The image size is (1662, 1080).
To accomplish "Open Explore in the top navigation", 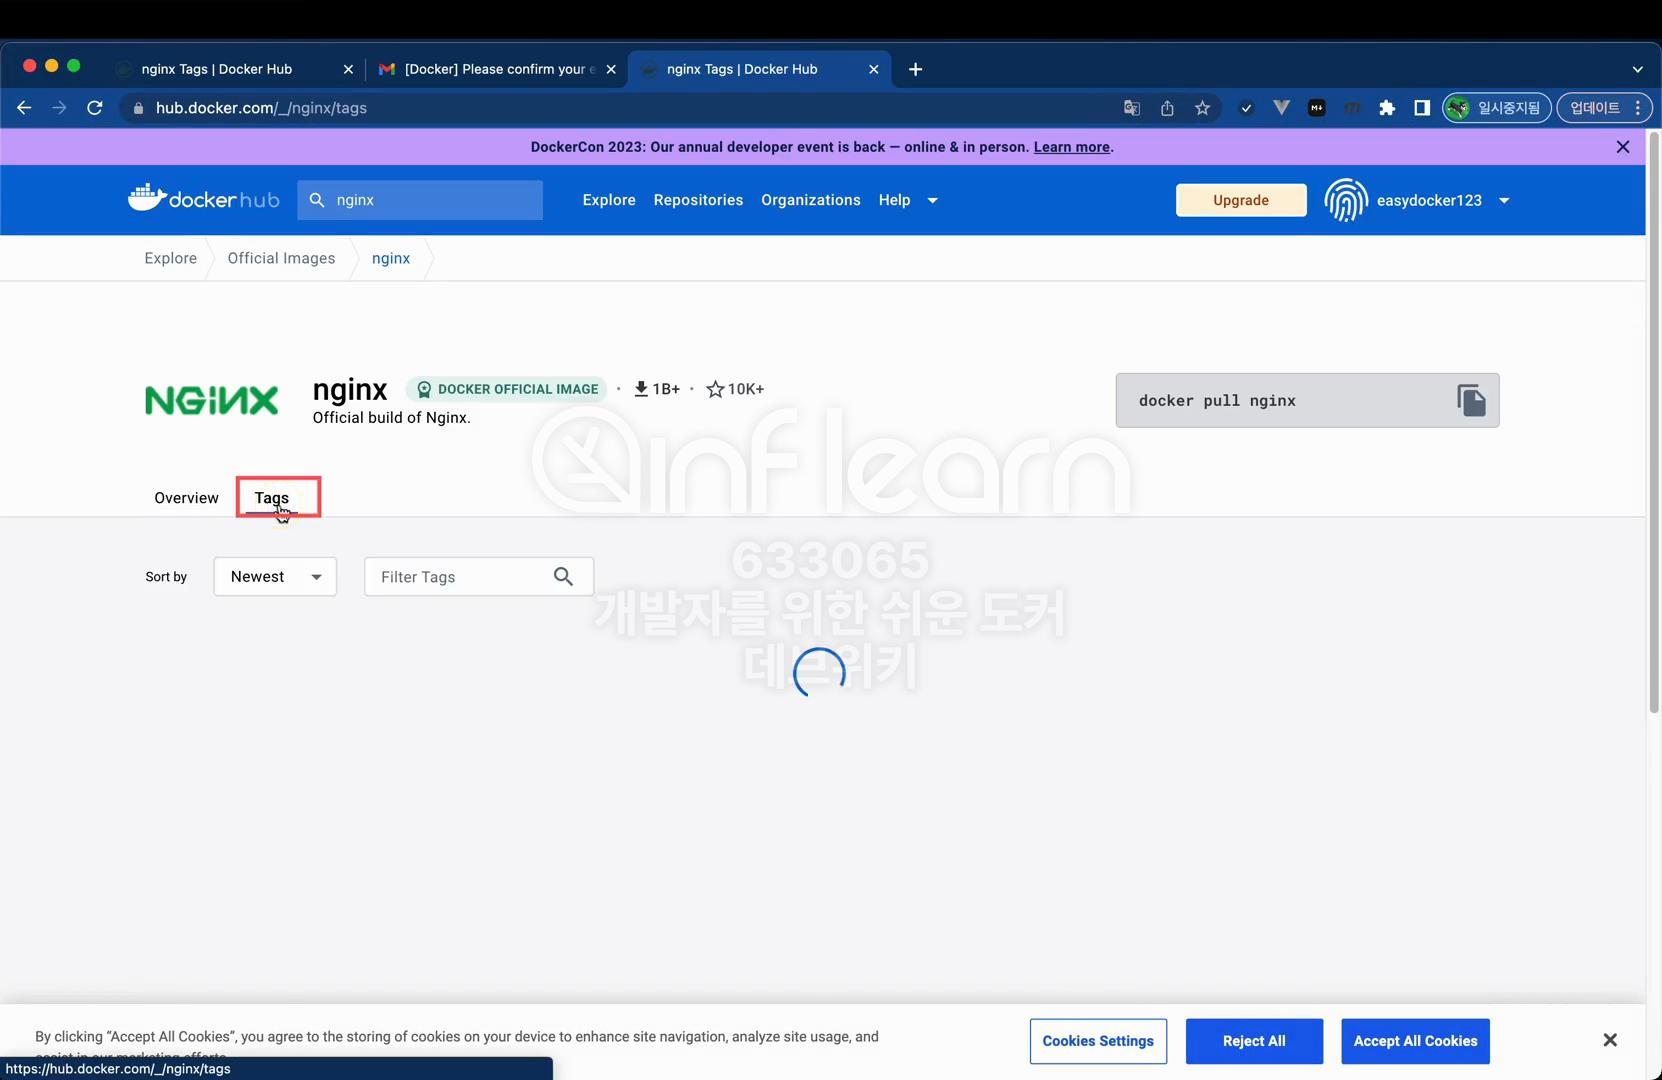I will [x=609, y=200].
